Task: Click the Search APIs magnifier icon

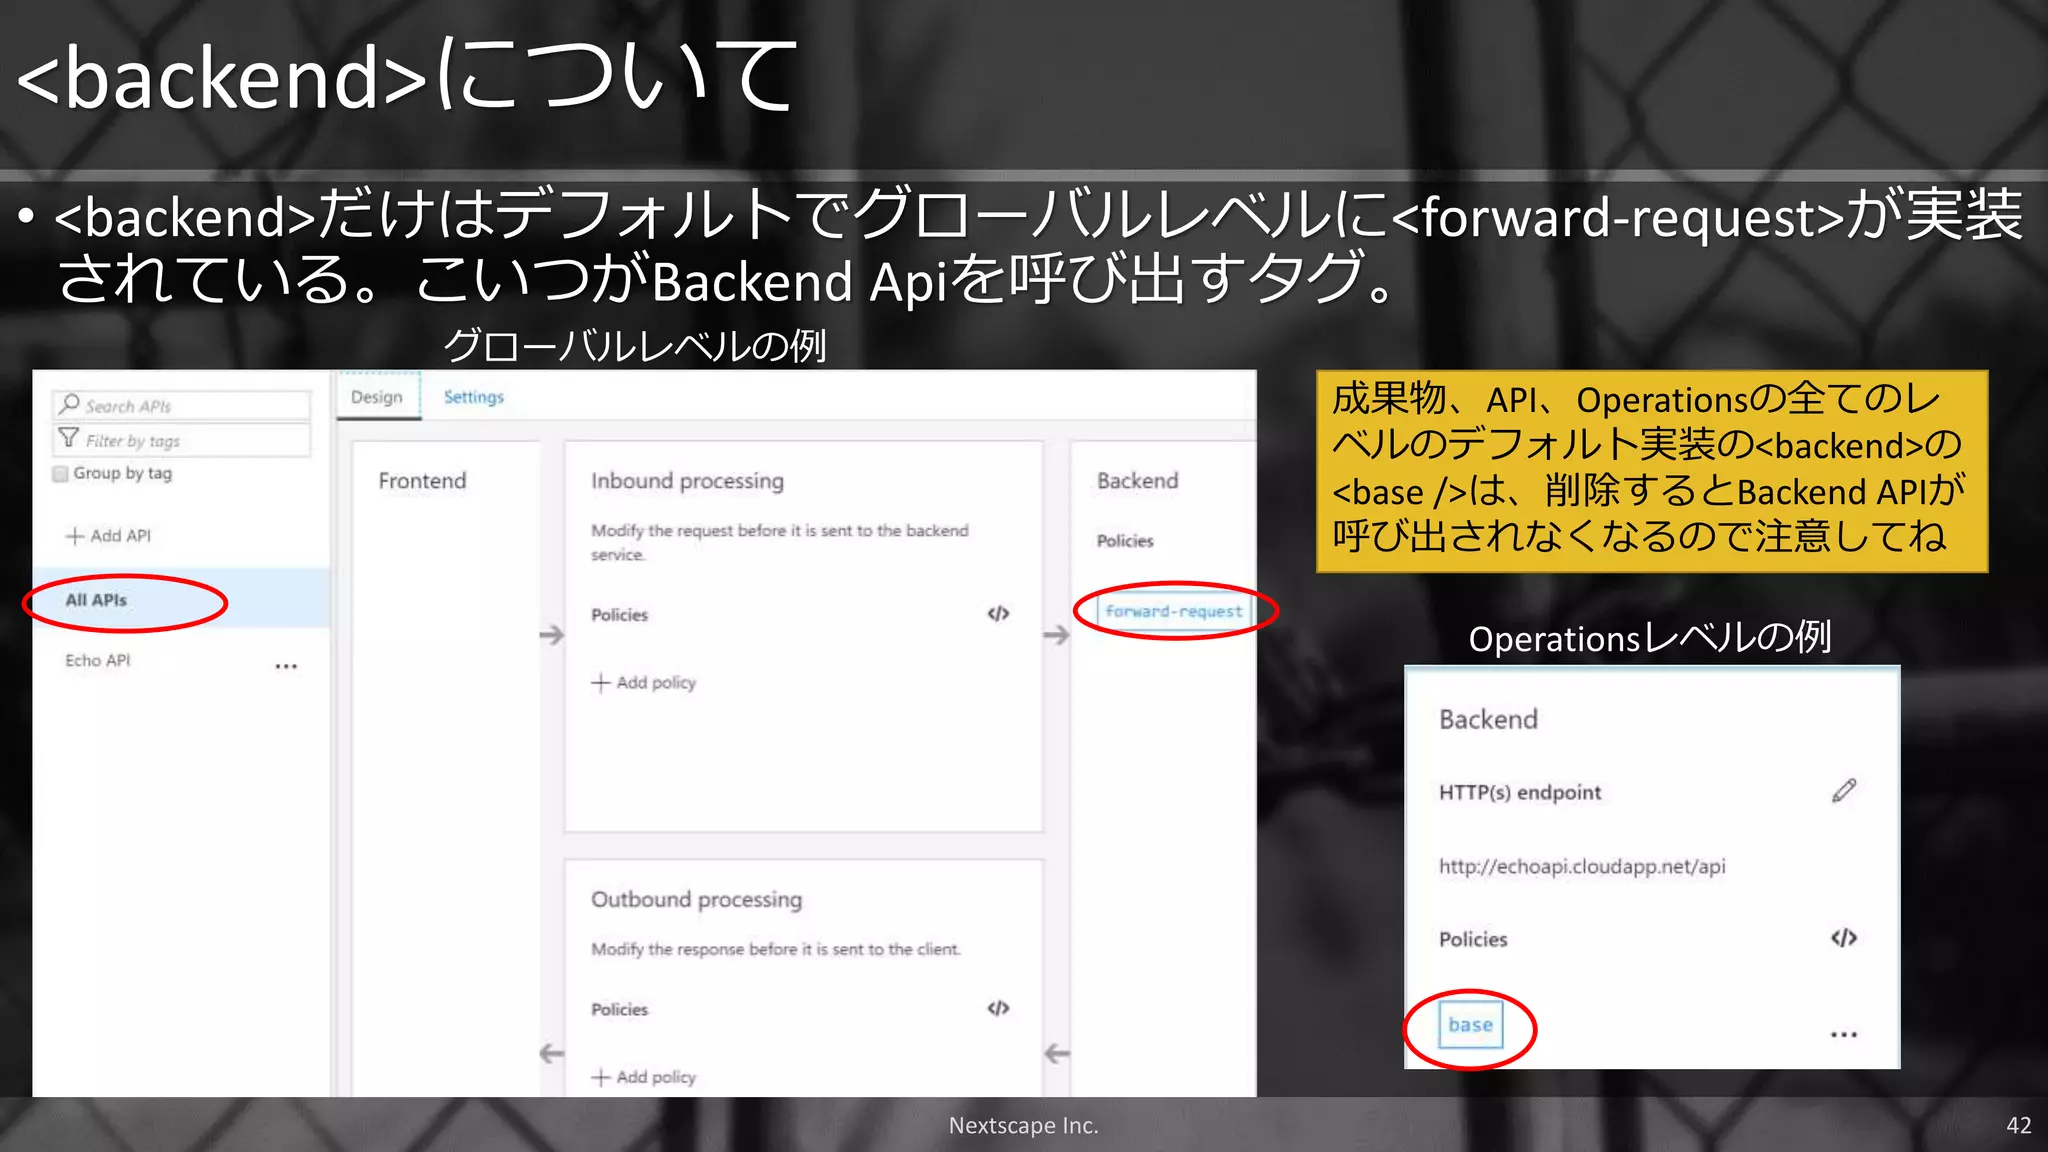Action: (69, 404)
